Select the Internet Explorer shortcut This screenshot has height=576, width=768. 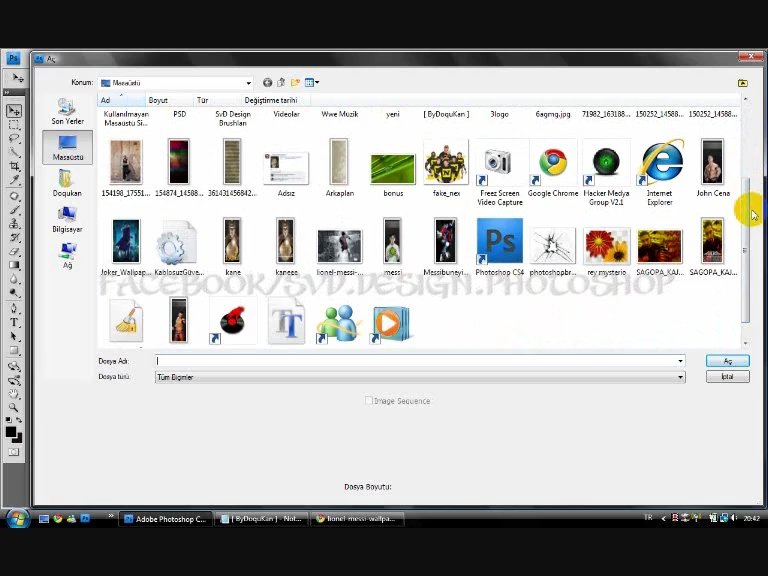click(660, 172)
